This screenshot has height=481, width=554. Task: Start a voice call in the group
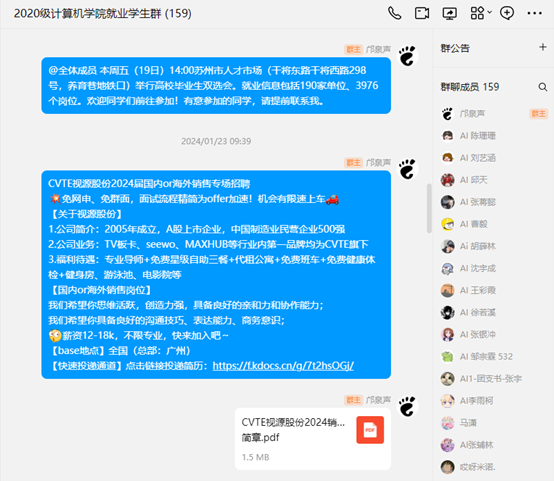tap(394, 13)
